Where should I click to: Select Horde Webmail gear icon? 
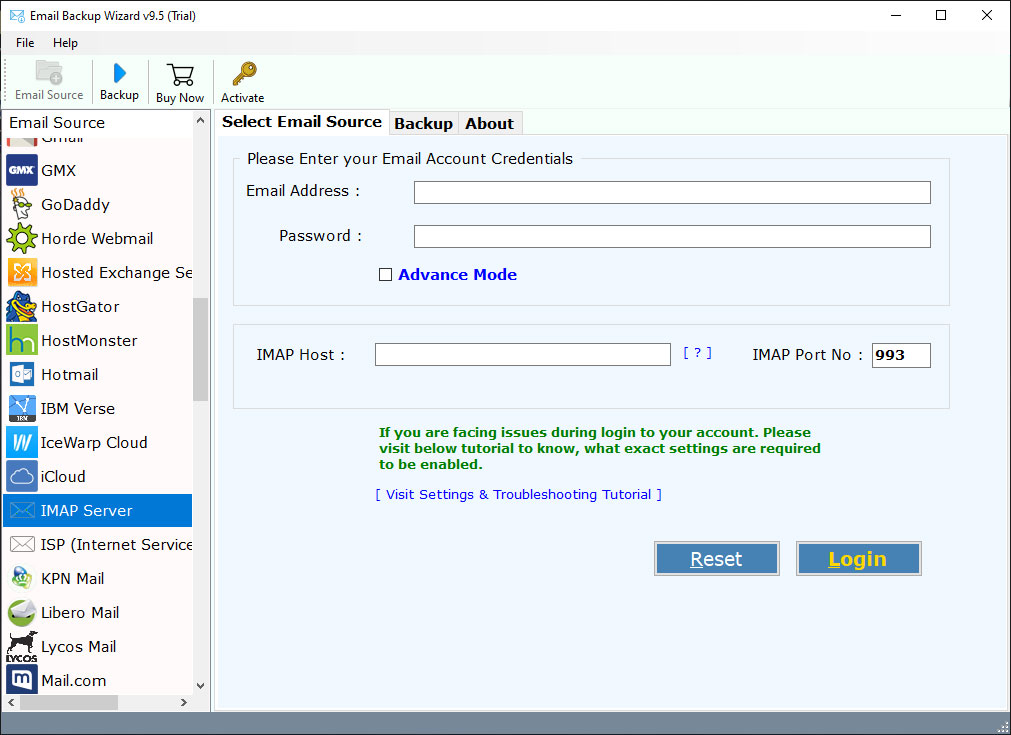(22, 239)
